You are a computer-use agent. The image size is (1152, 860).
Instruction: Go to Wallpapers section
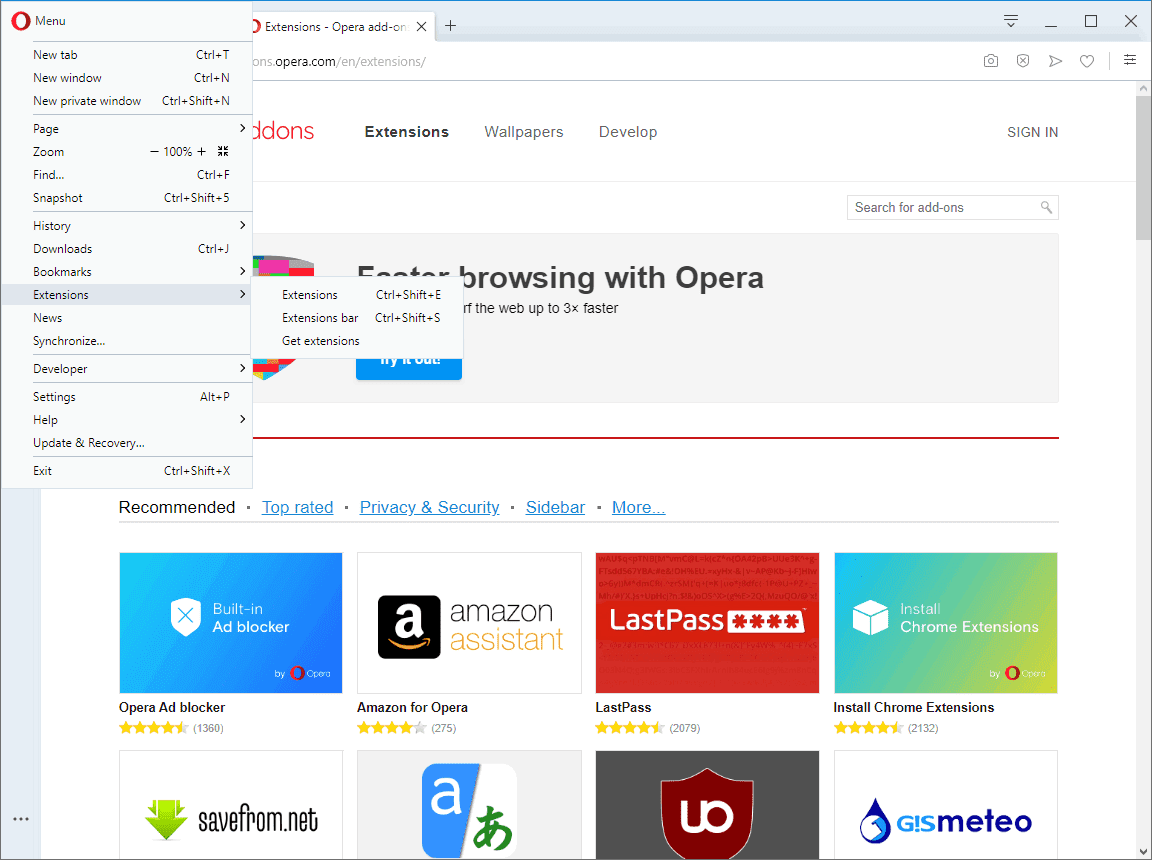tap(524, 132)
